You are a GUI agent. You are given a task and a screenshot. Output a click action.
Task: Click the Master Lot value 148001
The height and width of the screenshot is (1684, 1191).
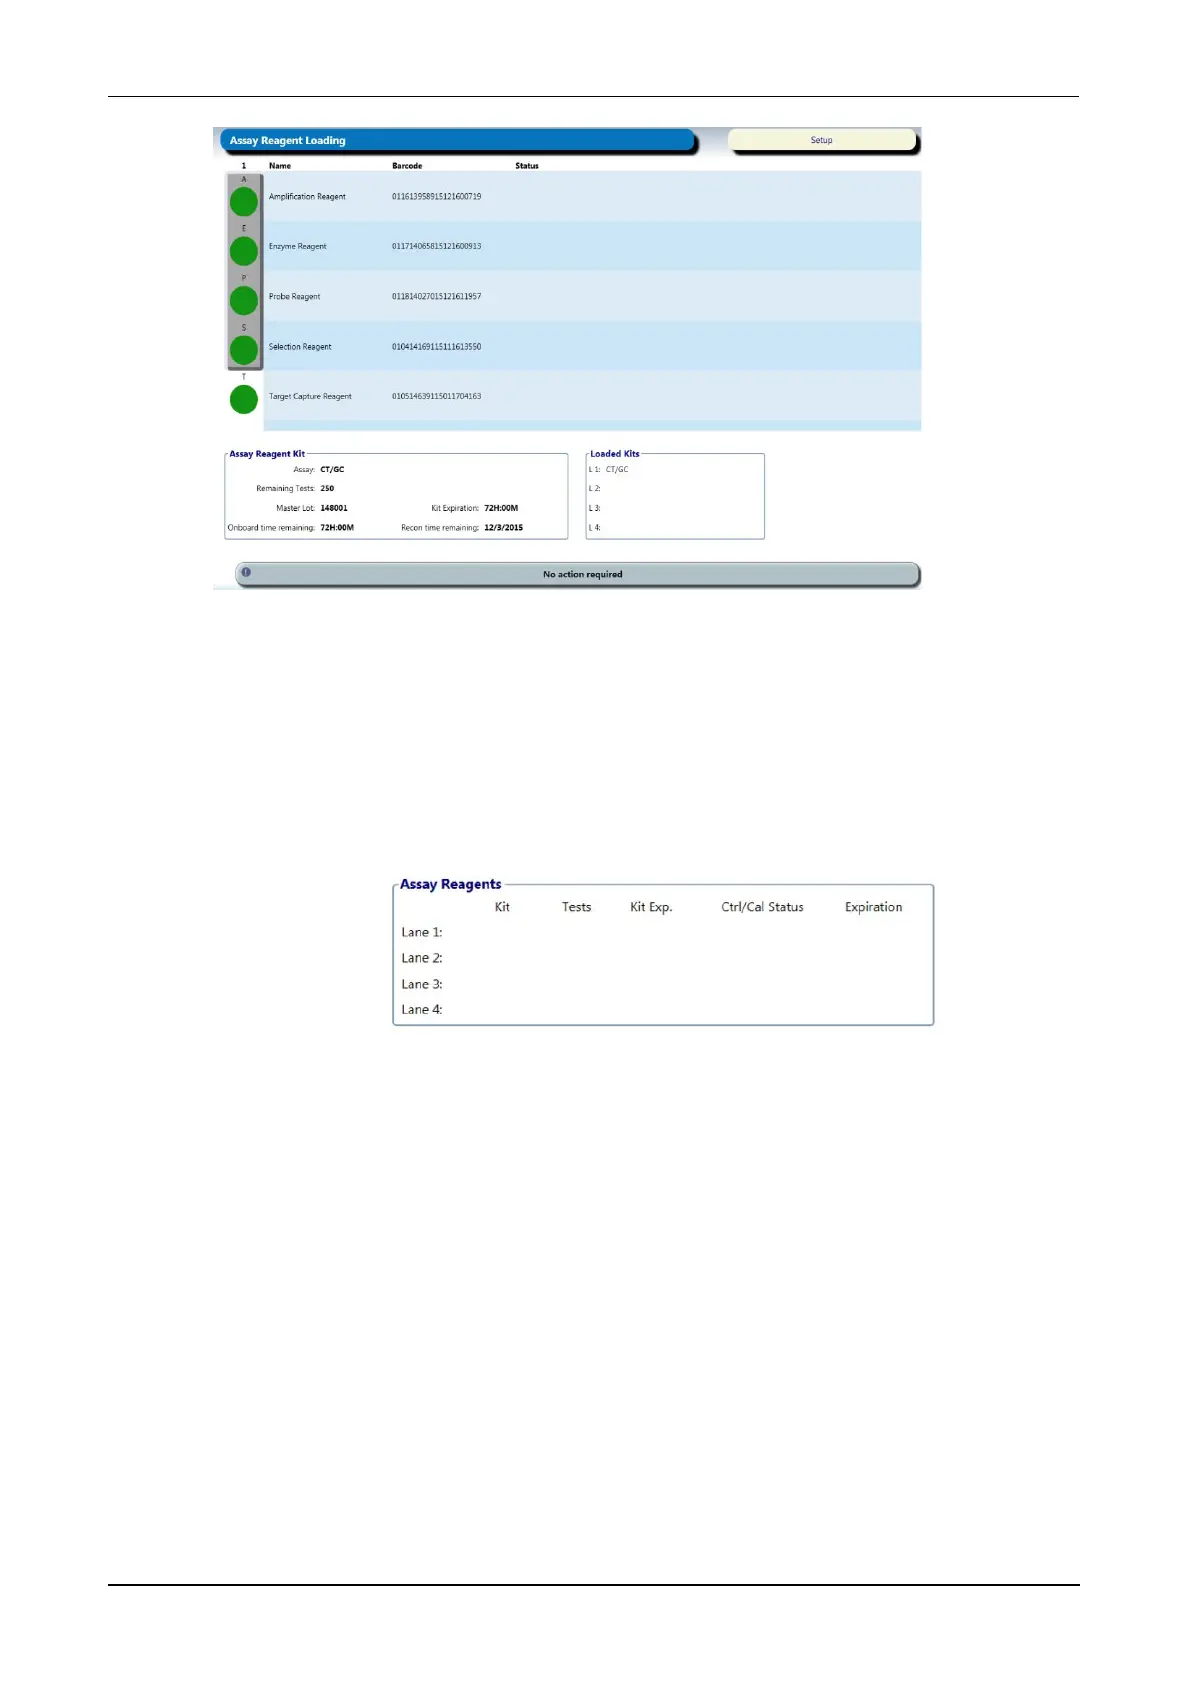(x=334, y=508)
